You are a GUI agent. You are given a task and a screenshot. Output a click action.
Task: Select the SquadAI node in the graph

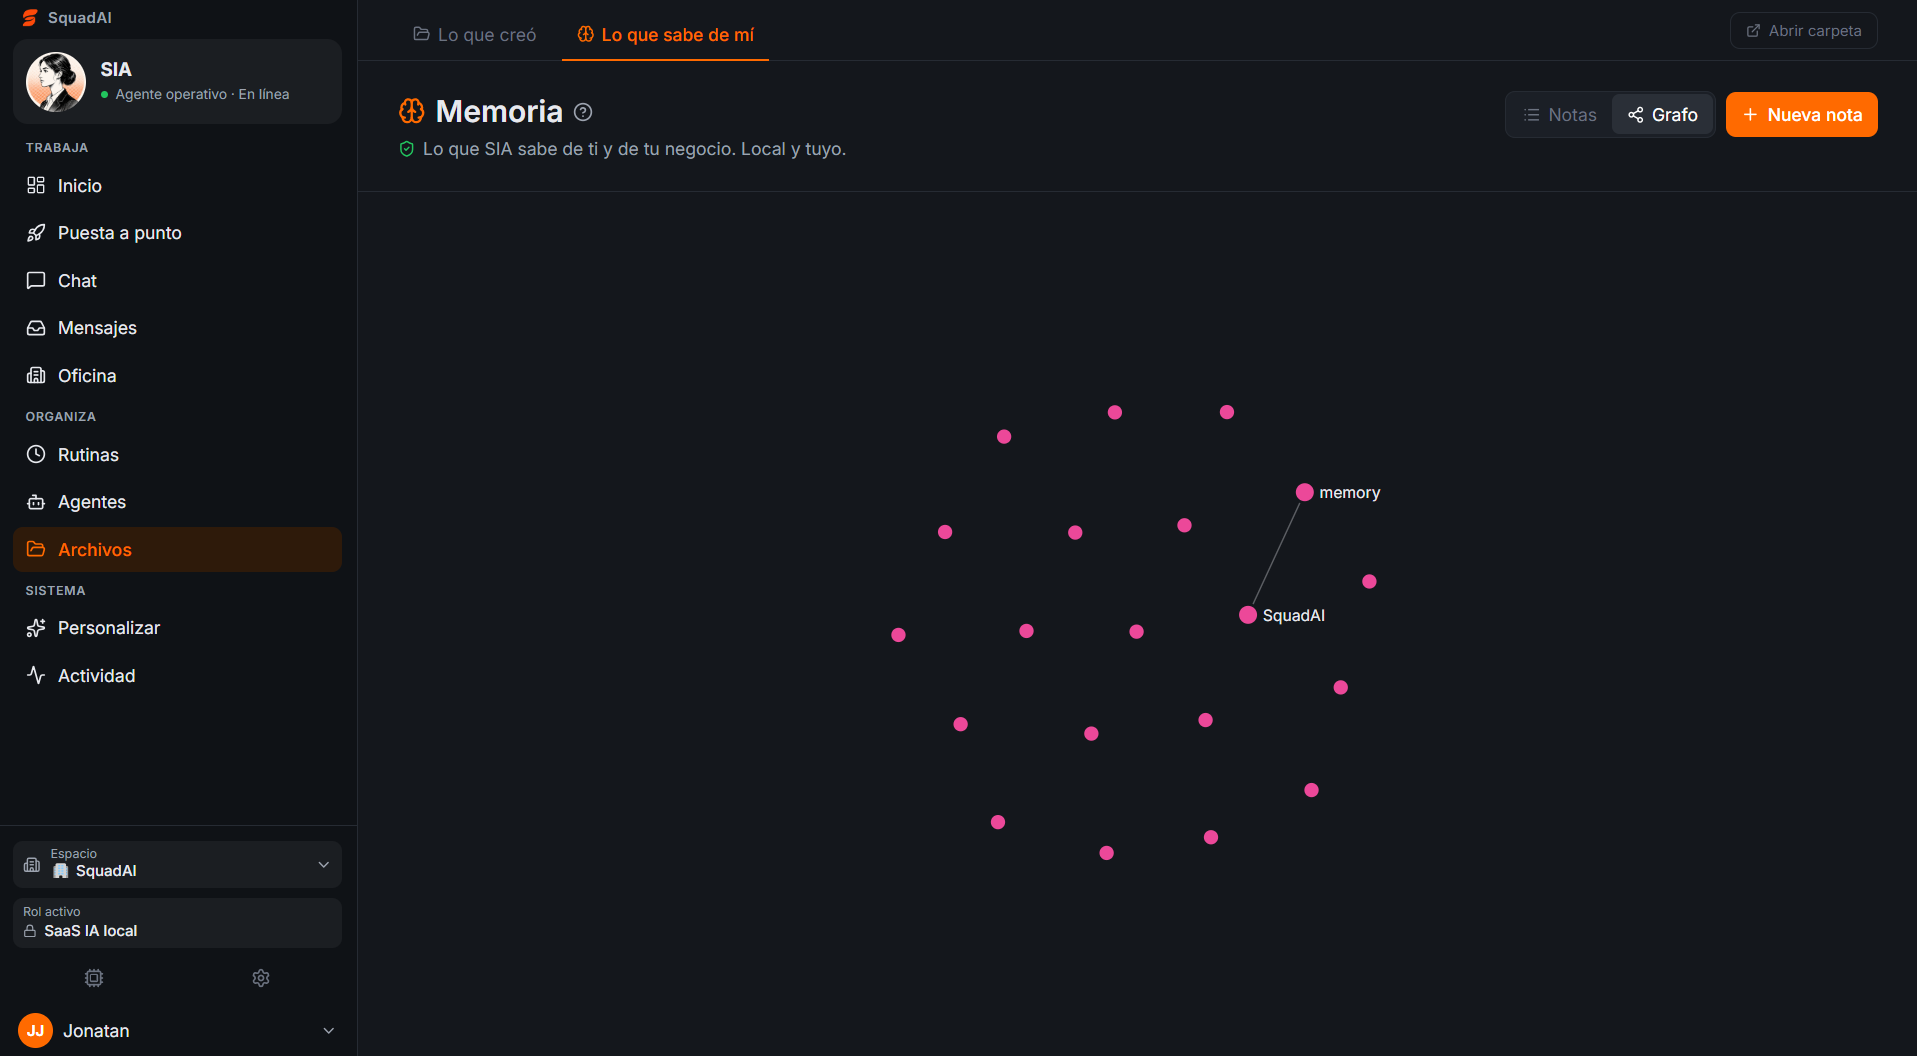(x=1248, y=615)
